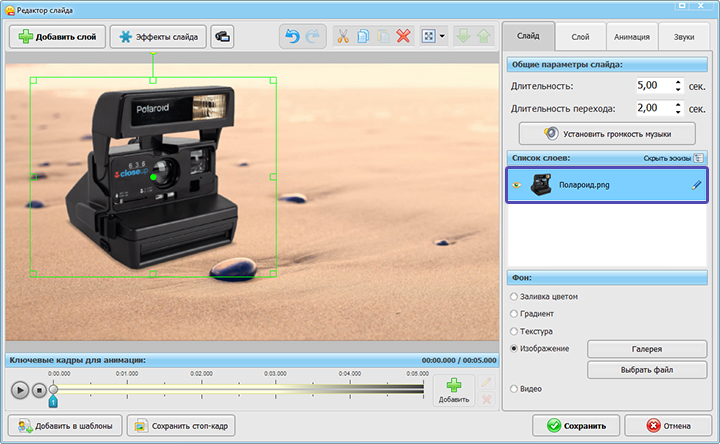Screen dimensions: 720x444
Task: Click the Polaroid camera image on canvas
Action: (154, 179)
